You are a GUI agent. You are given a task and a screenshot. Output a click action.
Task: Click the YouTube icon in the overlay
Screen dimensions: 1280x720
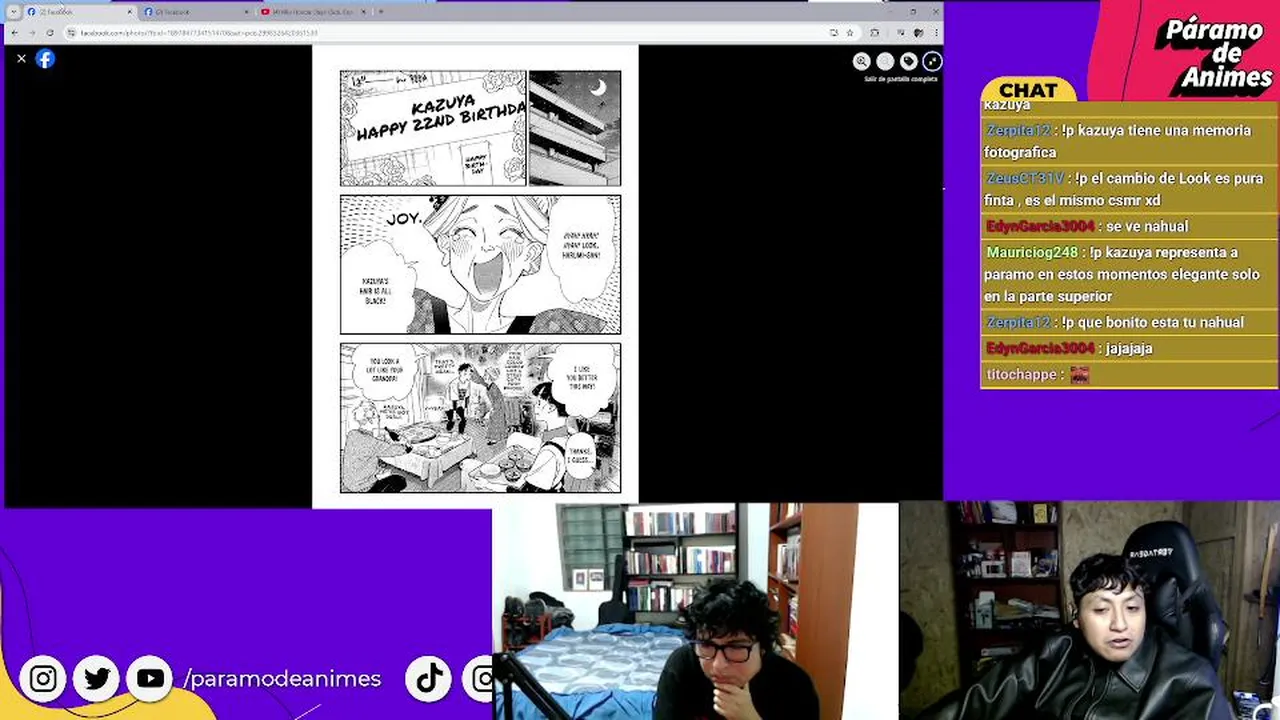tap(151, 679)
